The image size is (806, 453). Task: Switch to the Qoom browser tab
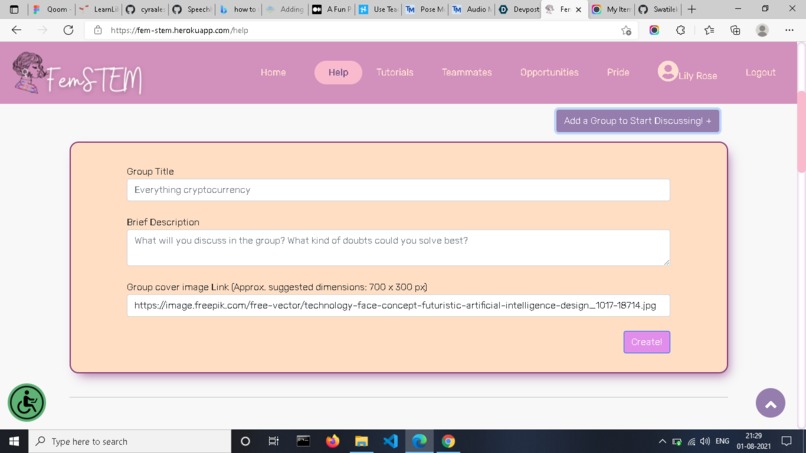(51, 9)
